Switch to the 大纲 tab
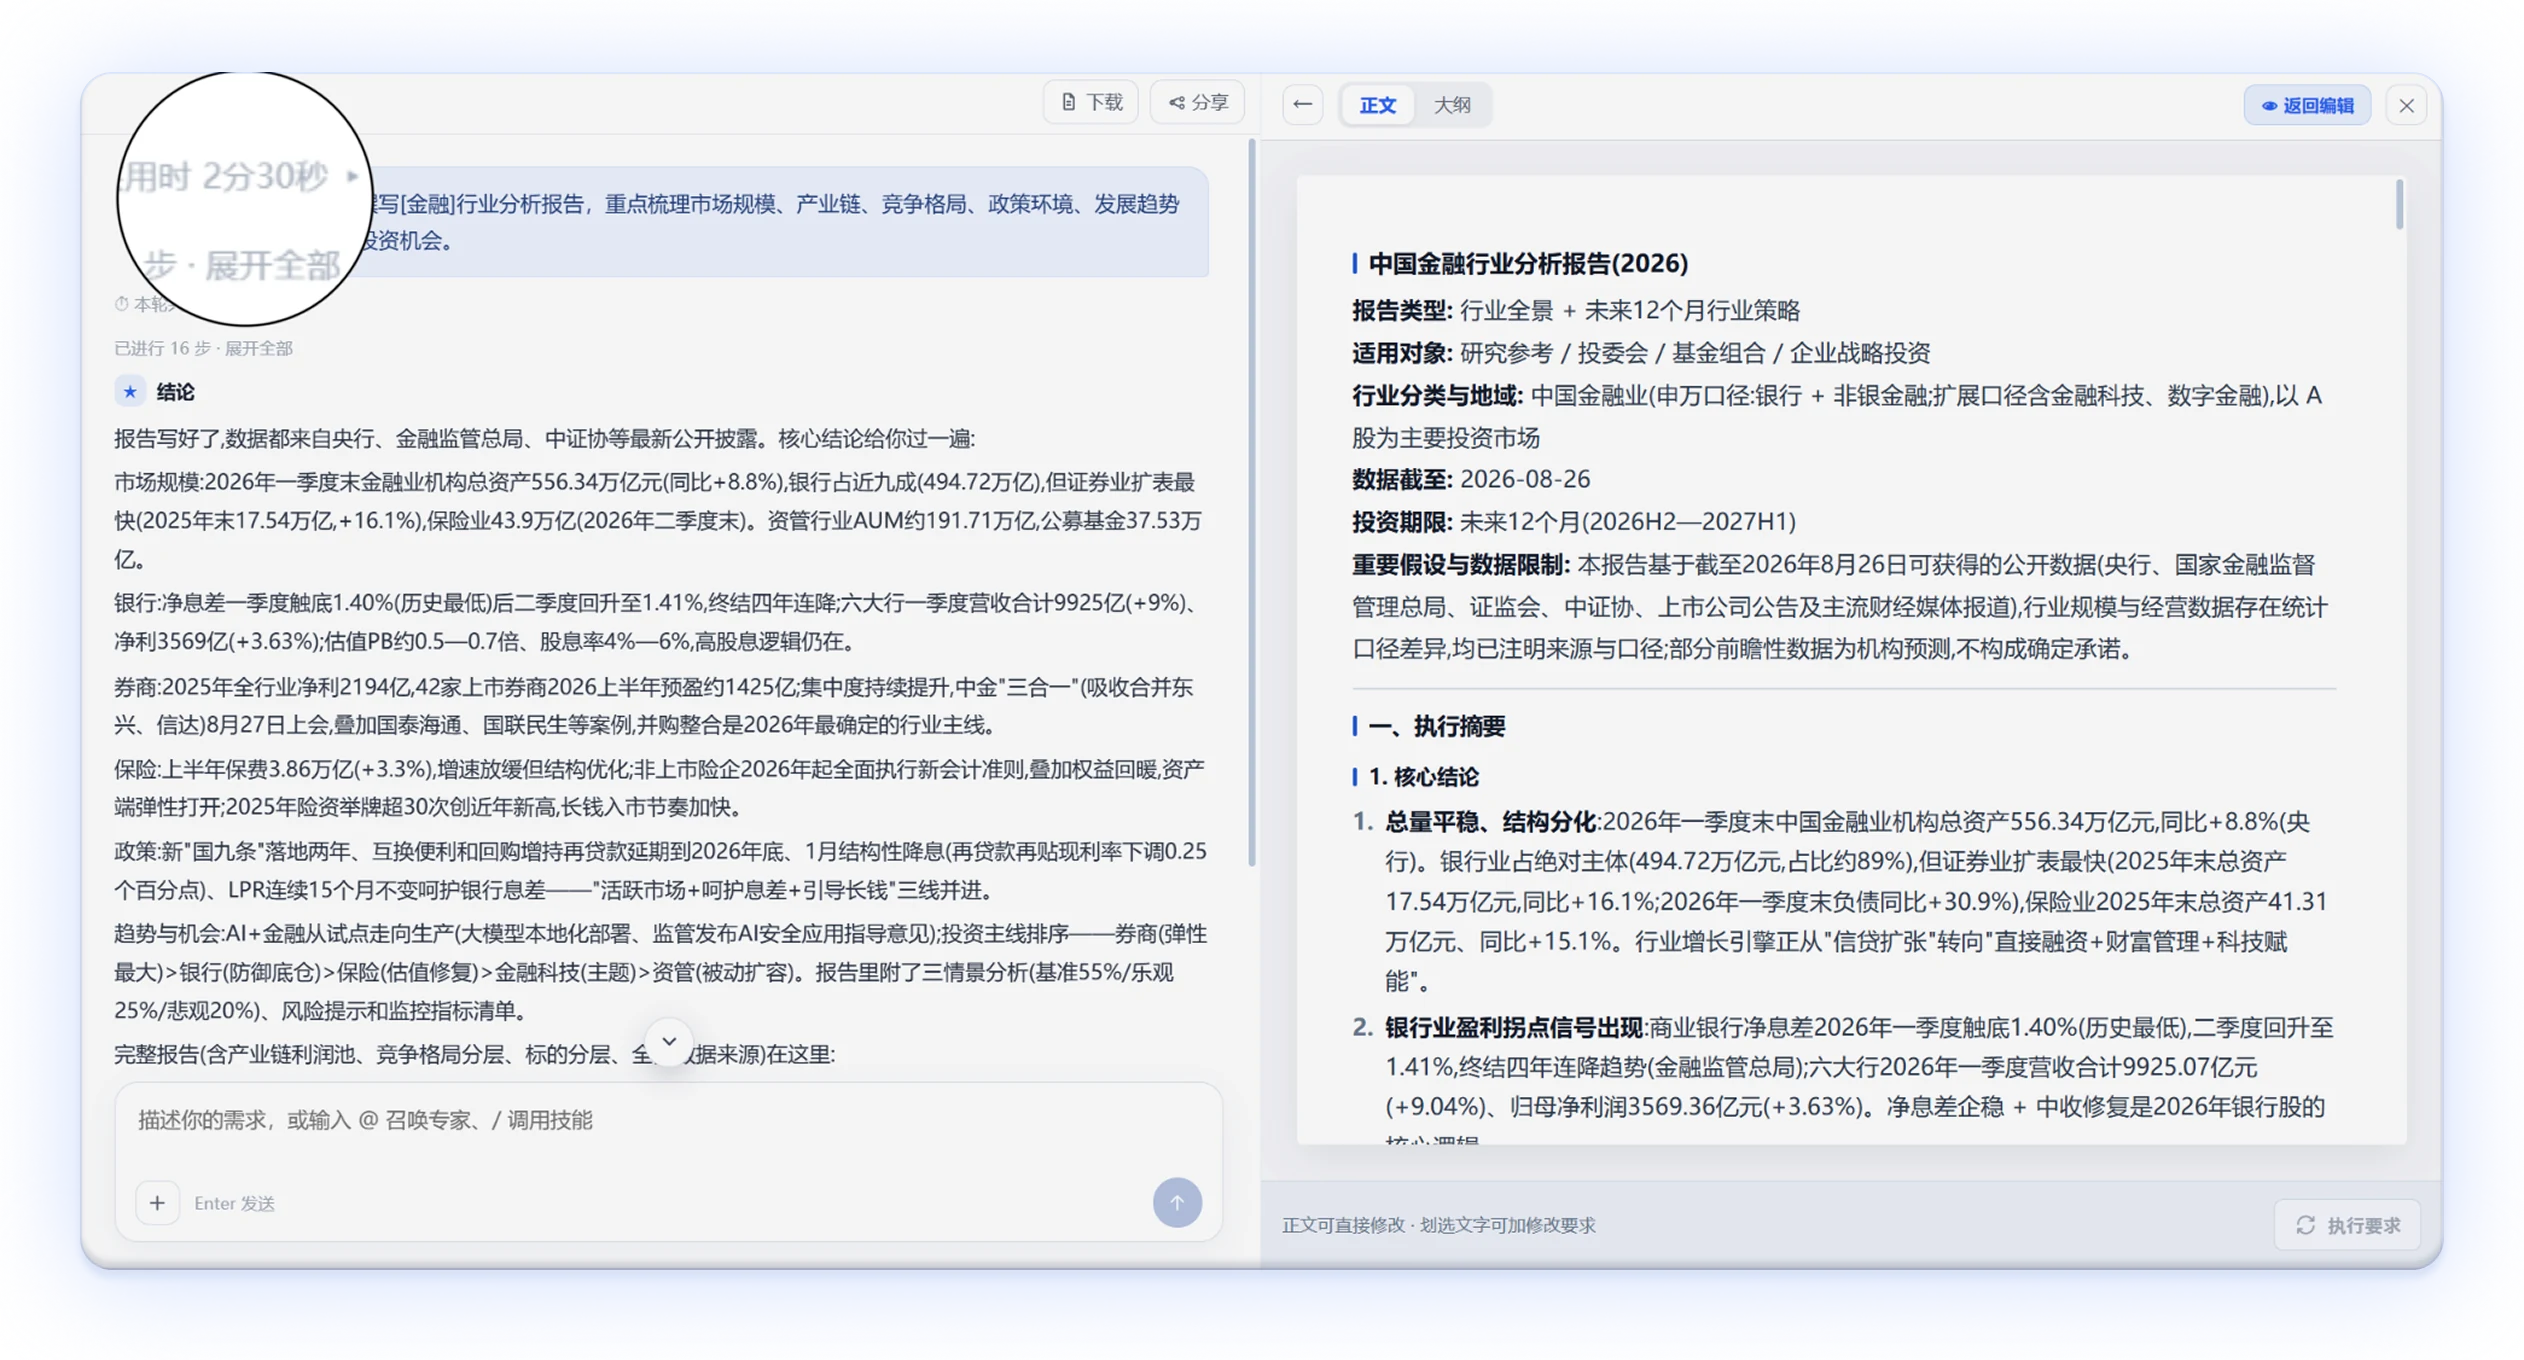The height and width of the screenshot is (1360, 2524). (1452, 105)
